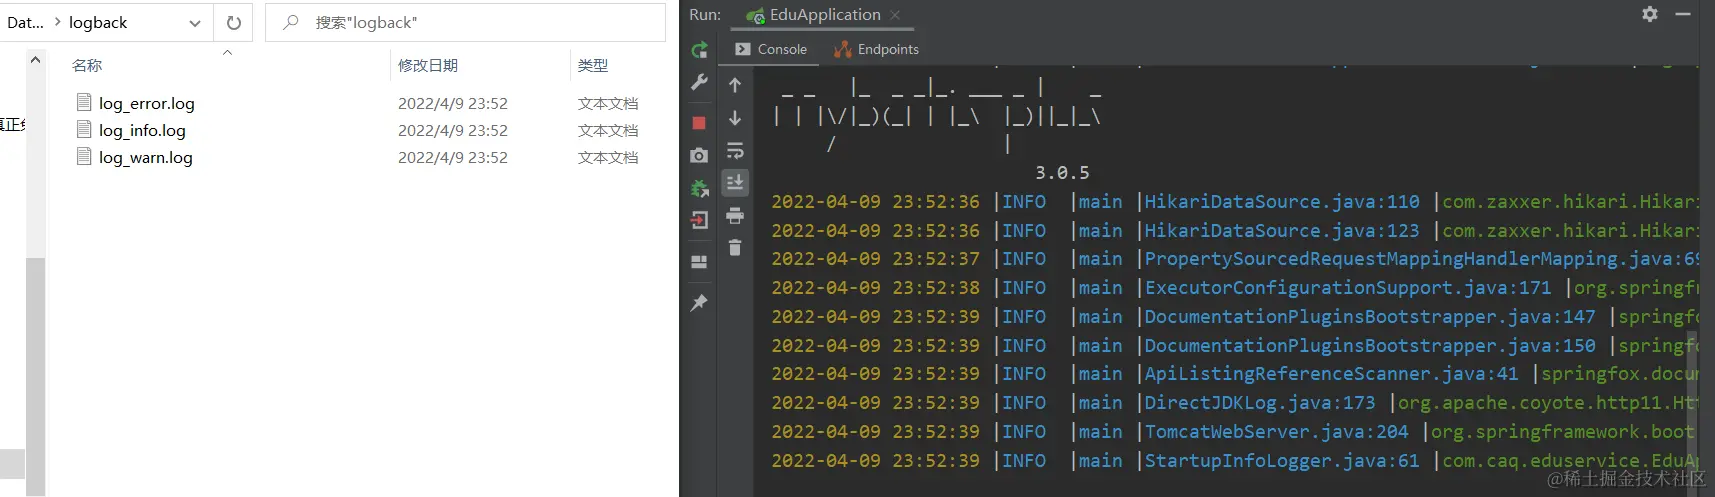Sort files by the 类型 column header

pos(593,65)
